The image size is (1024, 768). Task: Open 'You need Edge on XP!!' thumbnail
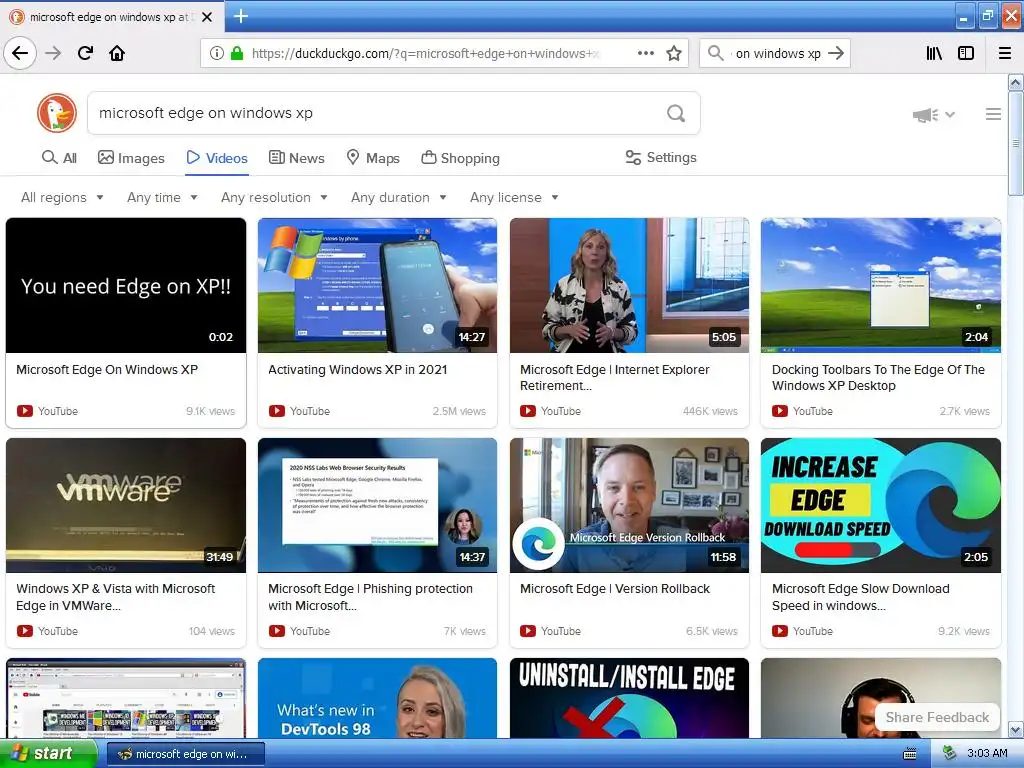coord(126,285)
